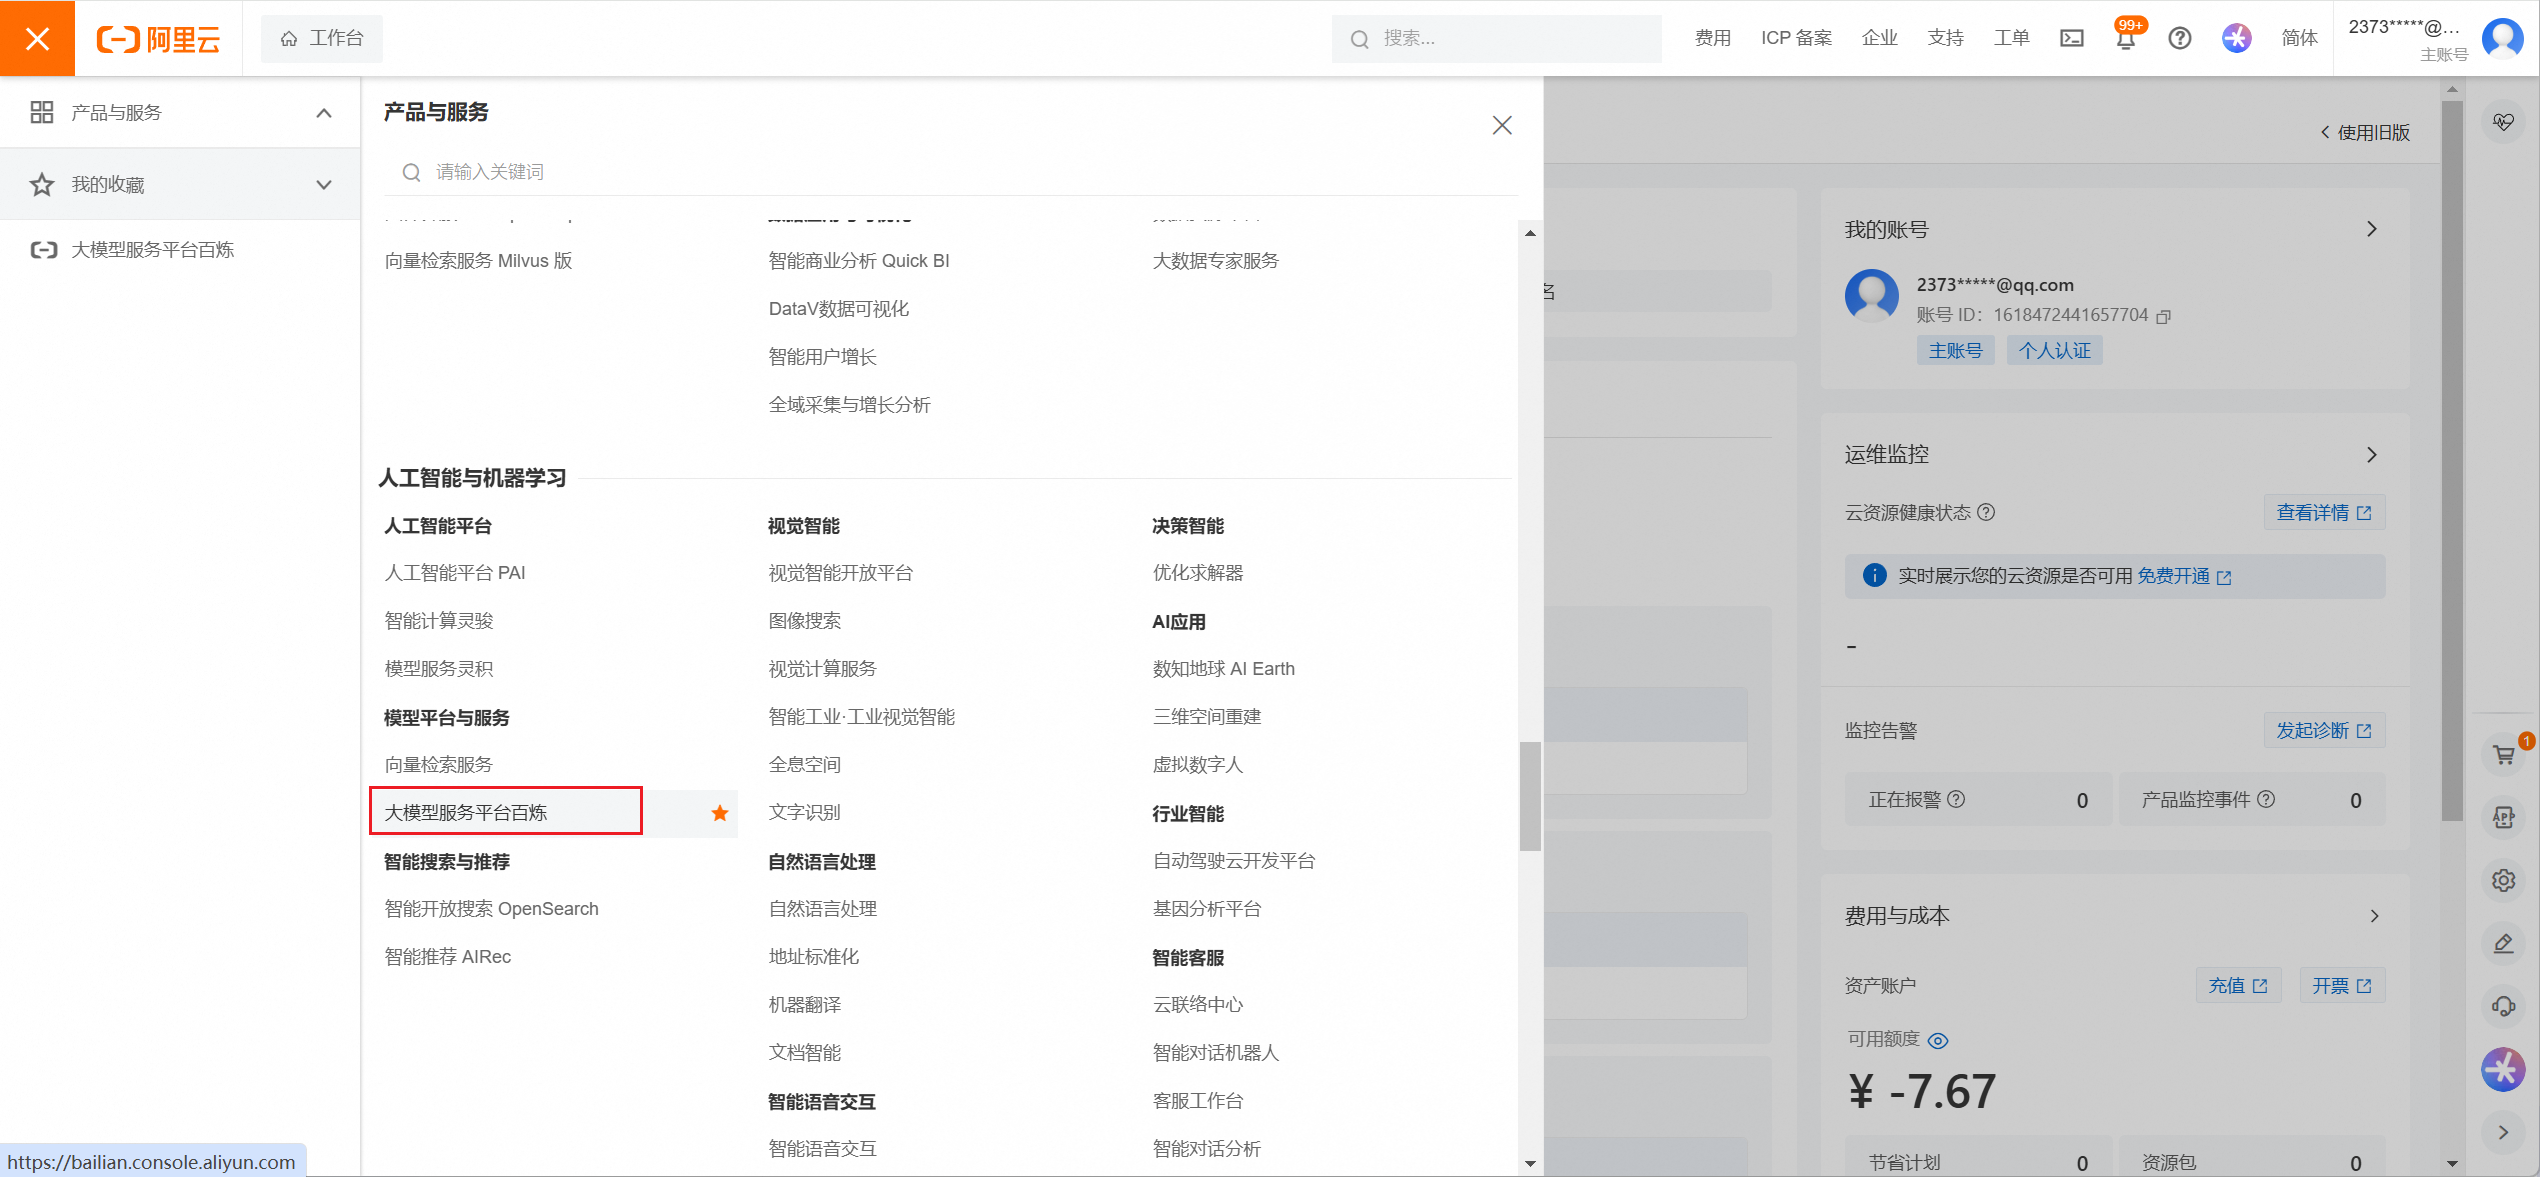Open the API tool icon in right sidebar
This screenshot has height=1177, width=2540.
pyautogui.click(x=2504, y=818)
